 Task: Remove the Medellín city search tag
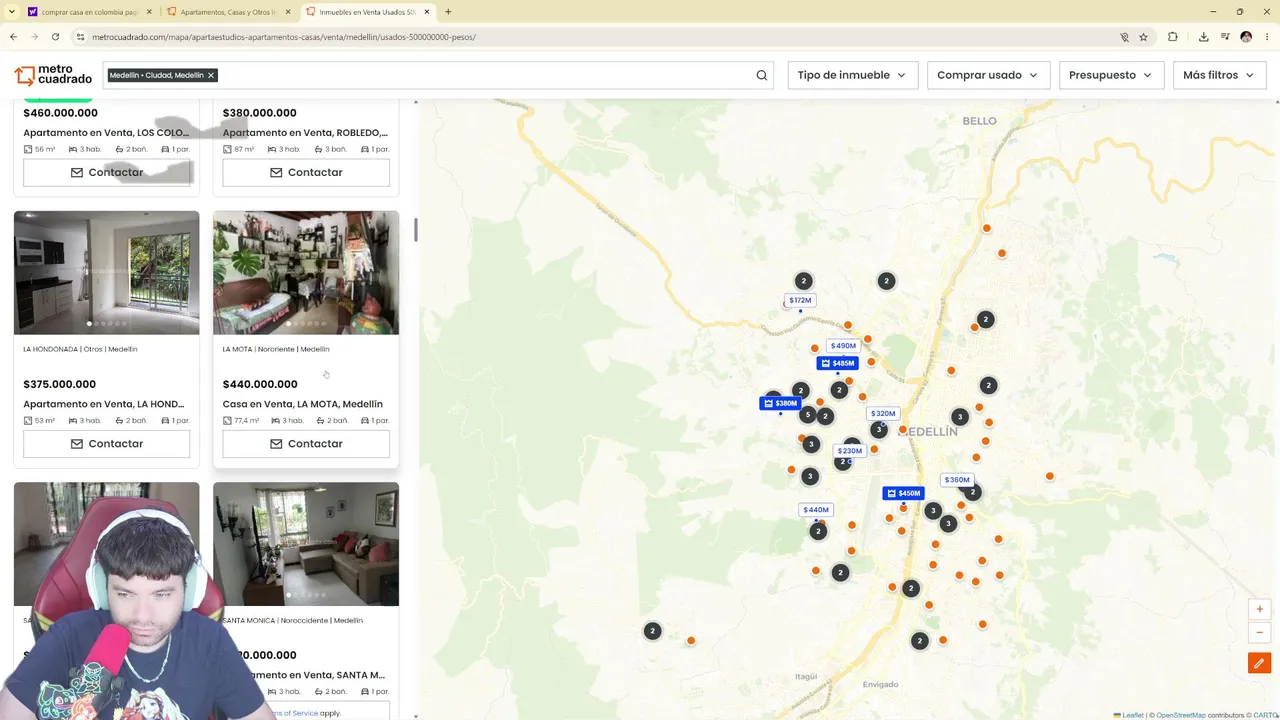point(211,75)
